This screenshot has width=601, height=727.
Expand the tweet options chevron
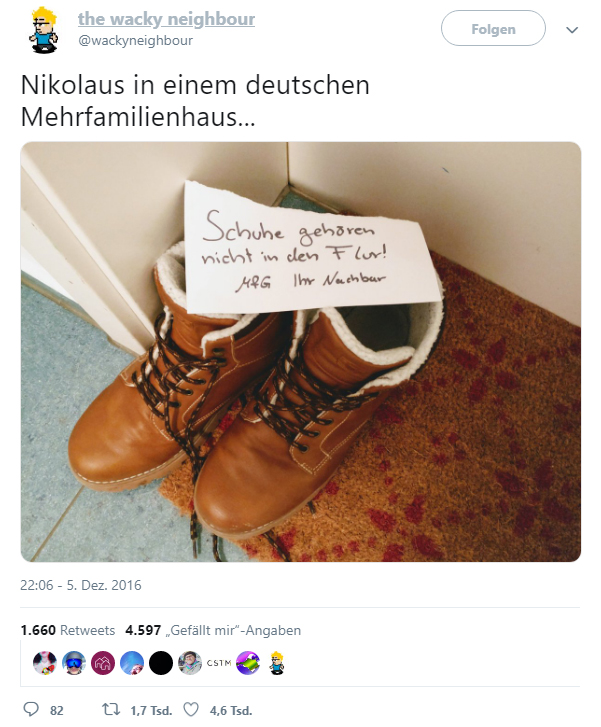point(572,30)
